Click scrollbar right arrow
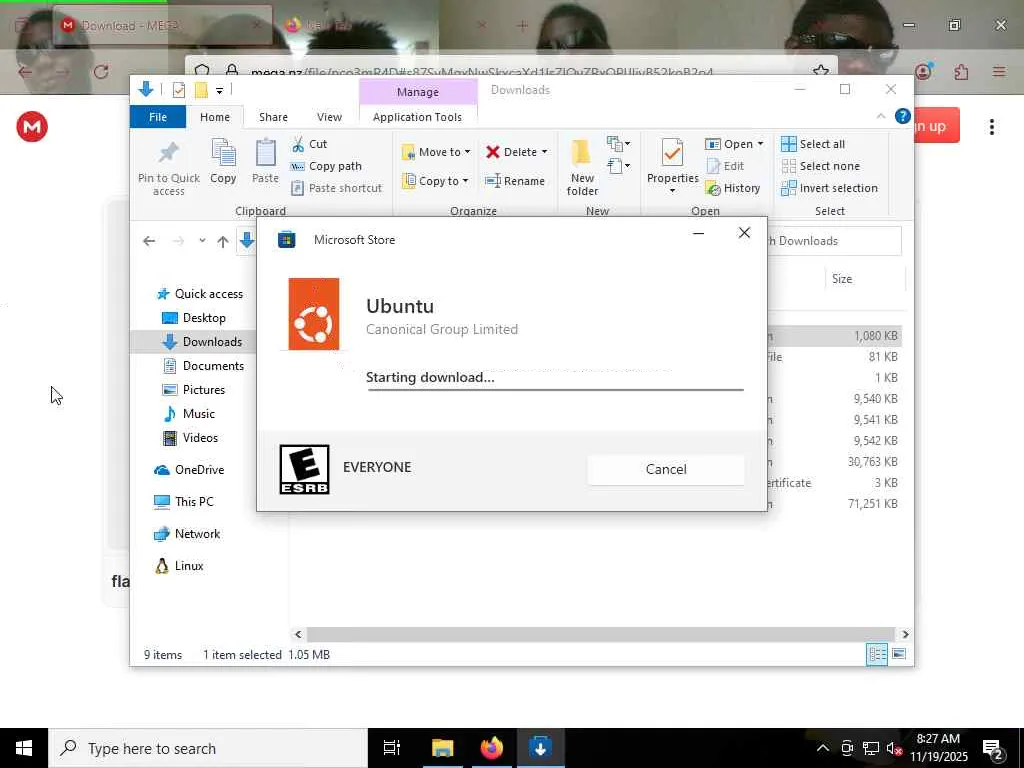The image size is (1024, 768). click(x=905, y=634)
